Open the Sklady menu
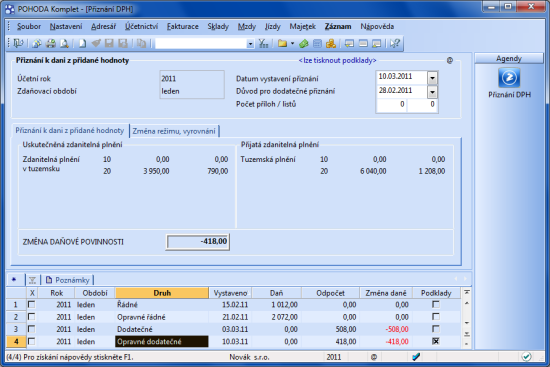550x367 pixels. click(x=218, y=26)
